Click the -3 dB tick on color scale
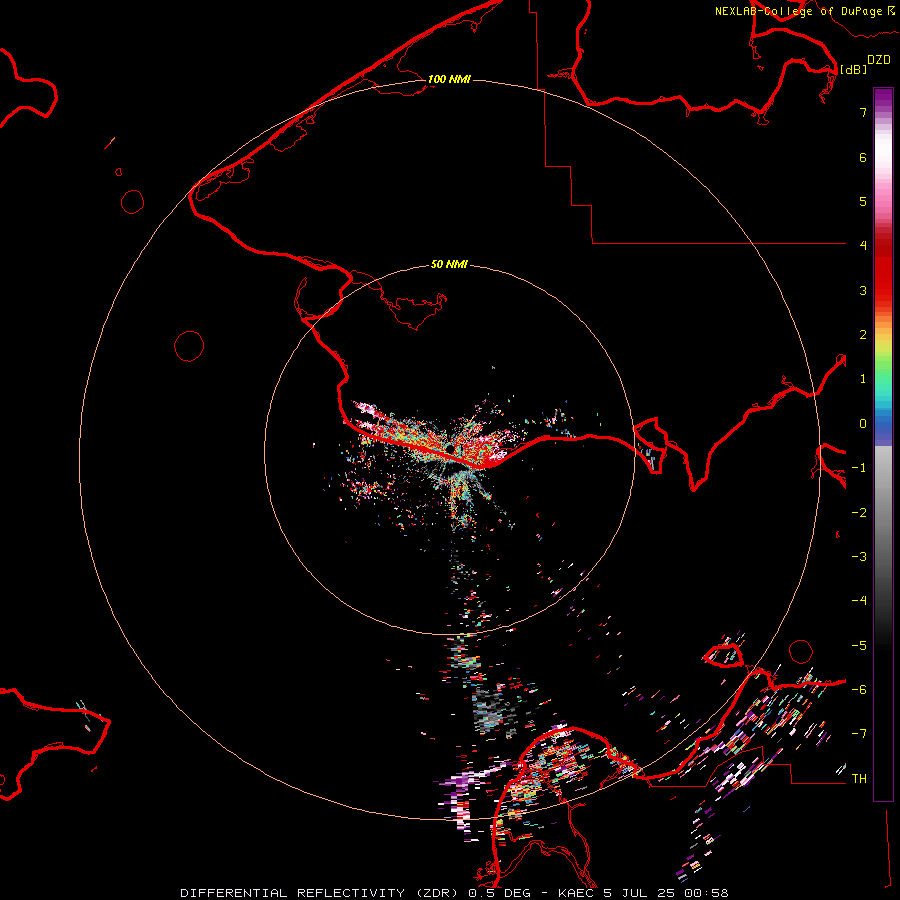900x900 pixels. 859,556
